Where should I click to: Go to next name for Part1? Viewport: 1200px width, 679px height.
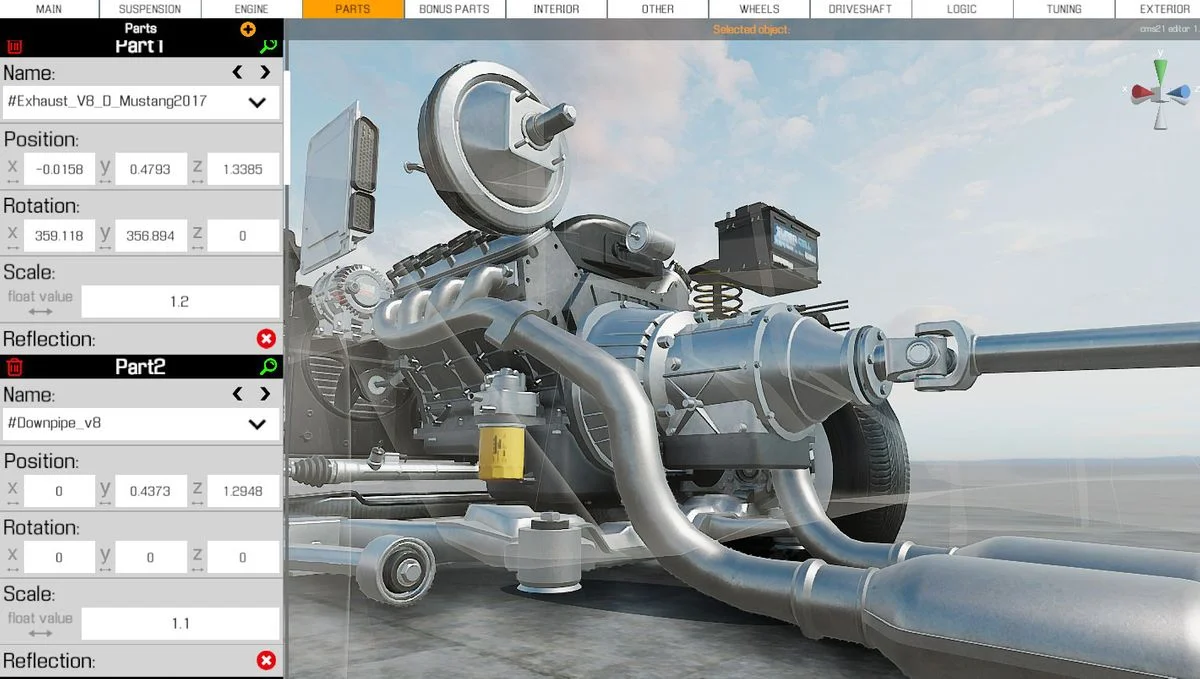click(x=265, y=72)
